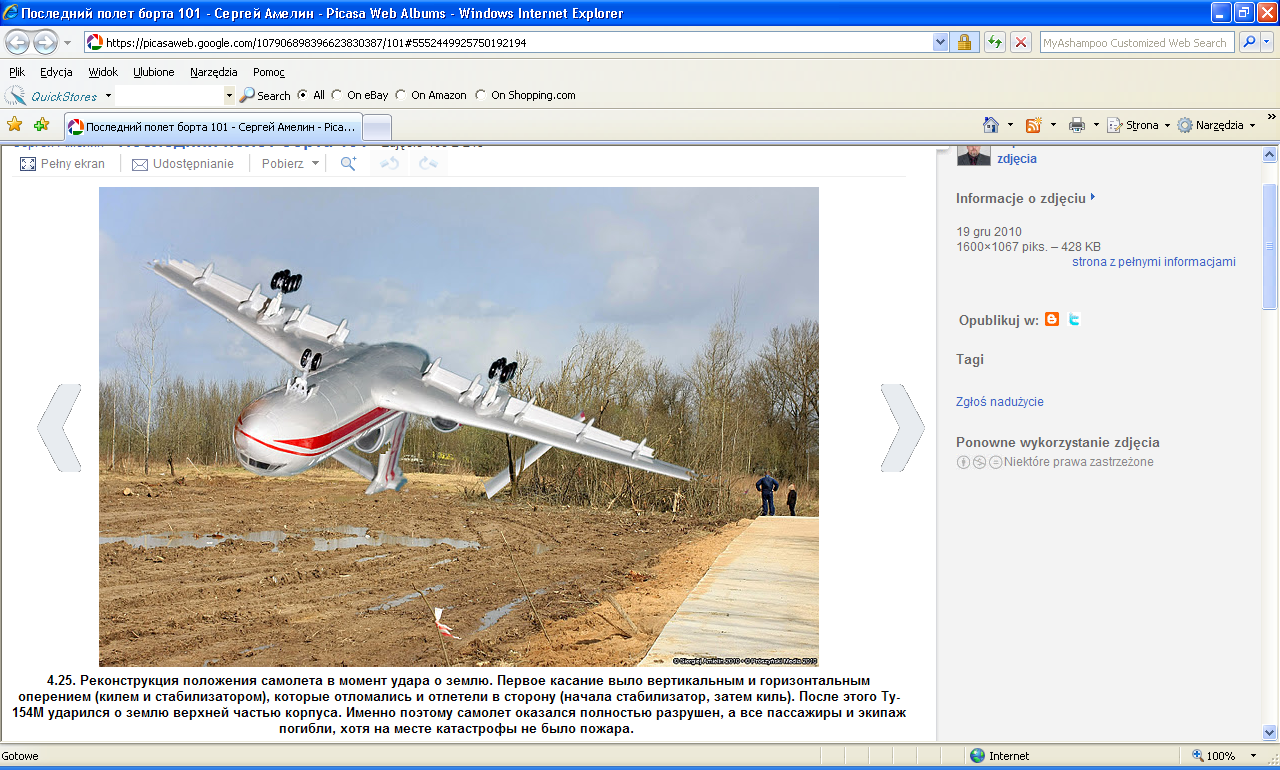The image size is (1280, 770).
Task: Expand the QuickStores search box dropdown
Action: tap(229, 96)
